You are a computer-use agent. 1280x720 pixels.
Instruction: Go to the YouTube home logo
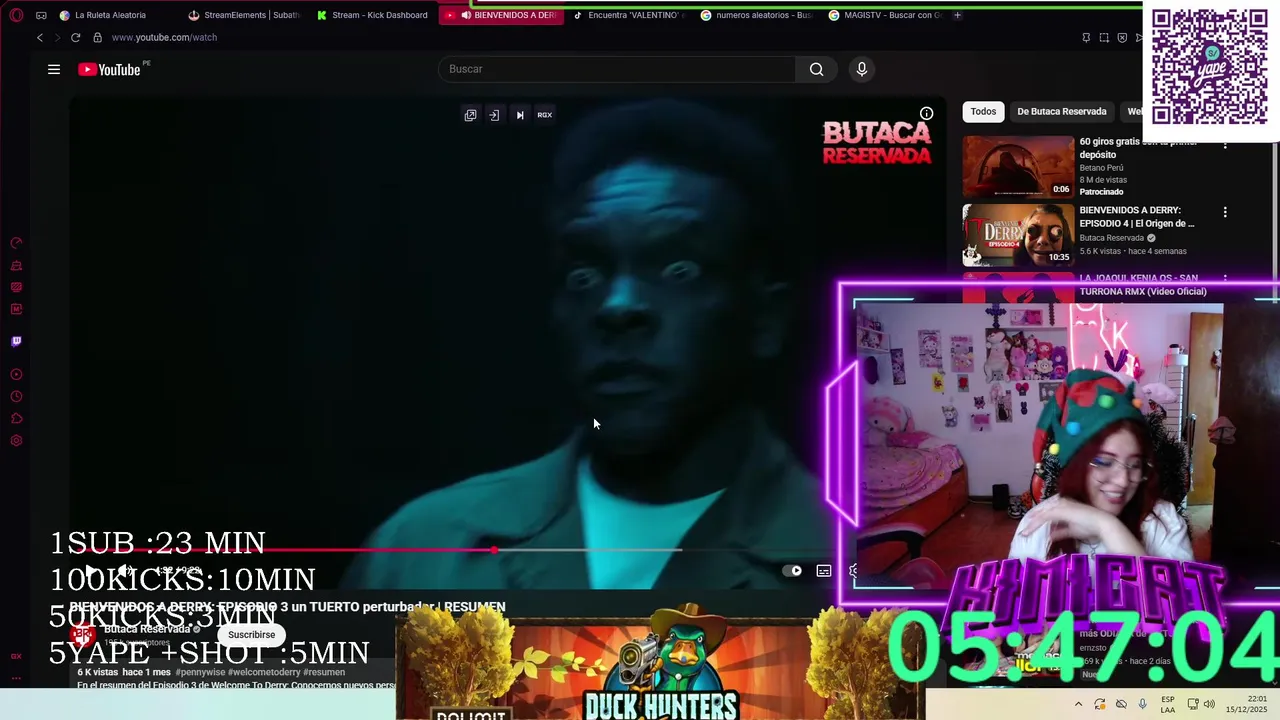[109, 69]
